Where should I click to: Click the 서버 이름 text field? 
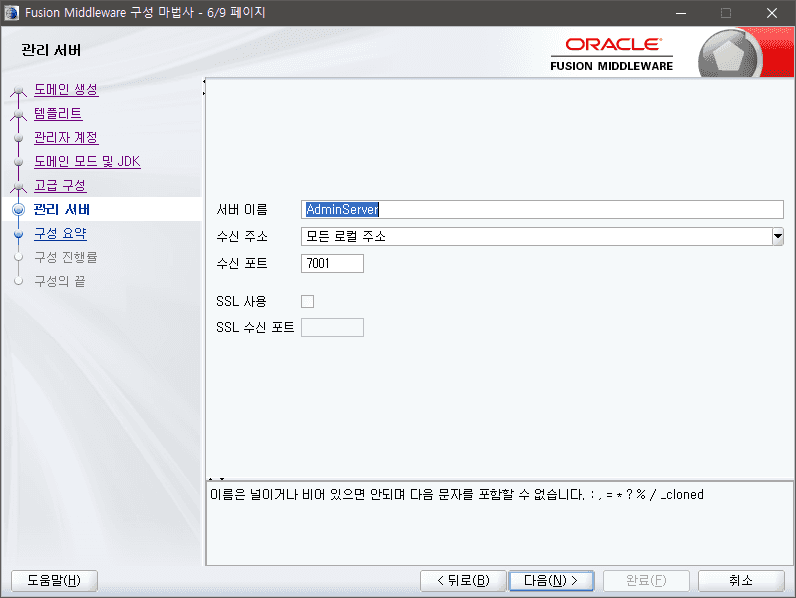[542, 210]
